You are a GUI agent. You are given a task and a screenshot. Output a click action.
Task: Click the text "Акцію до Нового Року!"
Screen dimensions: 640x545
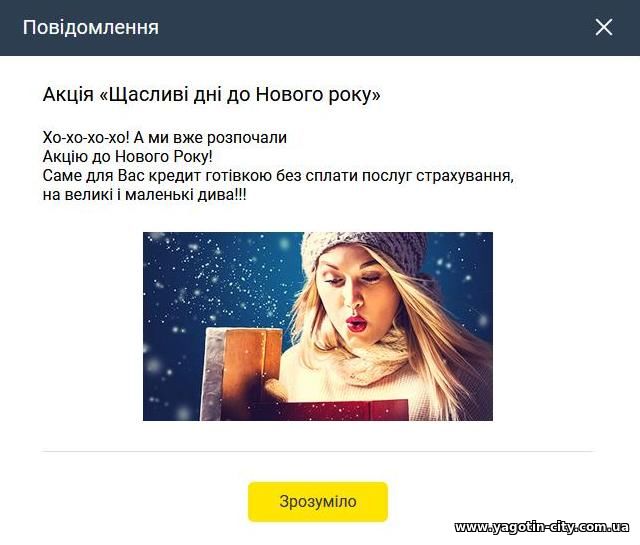click(x=127, y=157)
